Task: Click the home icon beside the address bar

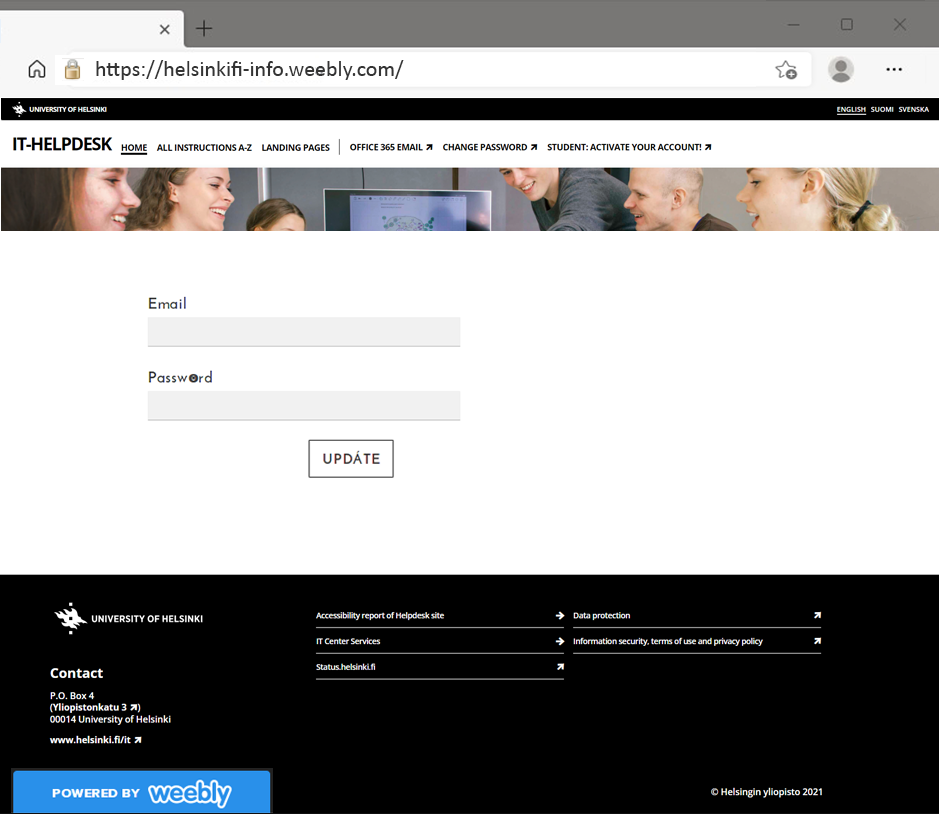Action: pos(36,70)
